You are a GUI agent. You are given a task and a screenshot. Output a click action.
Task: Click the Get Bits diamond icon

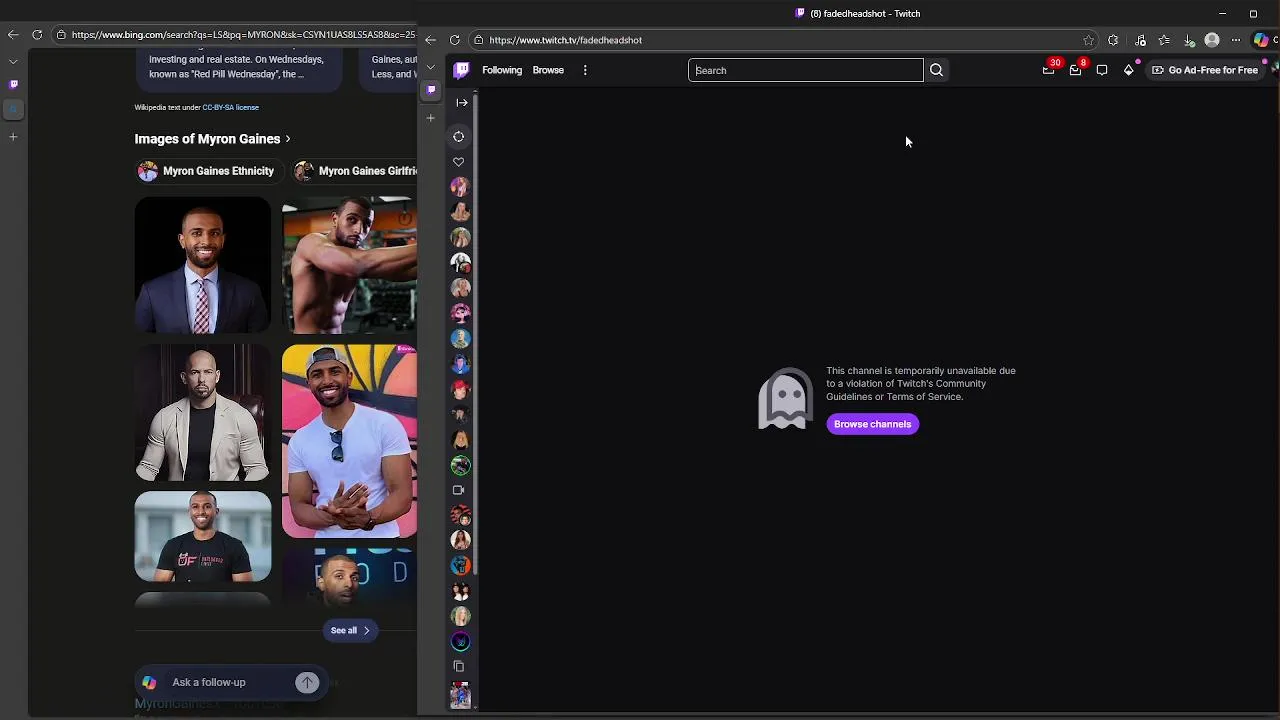point(1129,70)
